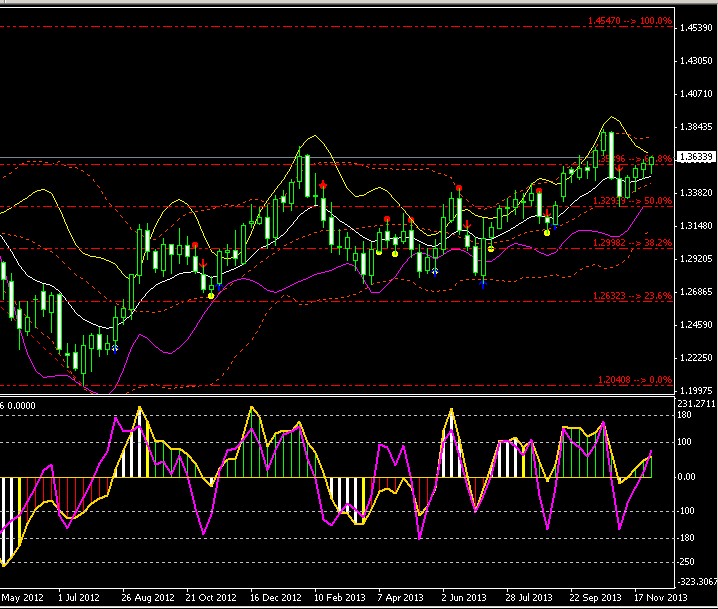
Task: Click the 22 Sep 2013 date label
Action: tap(595, 598)
